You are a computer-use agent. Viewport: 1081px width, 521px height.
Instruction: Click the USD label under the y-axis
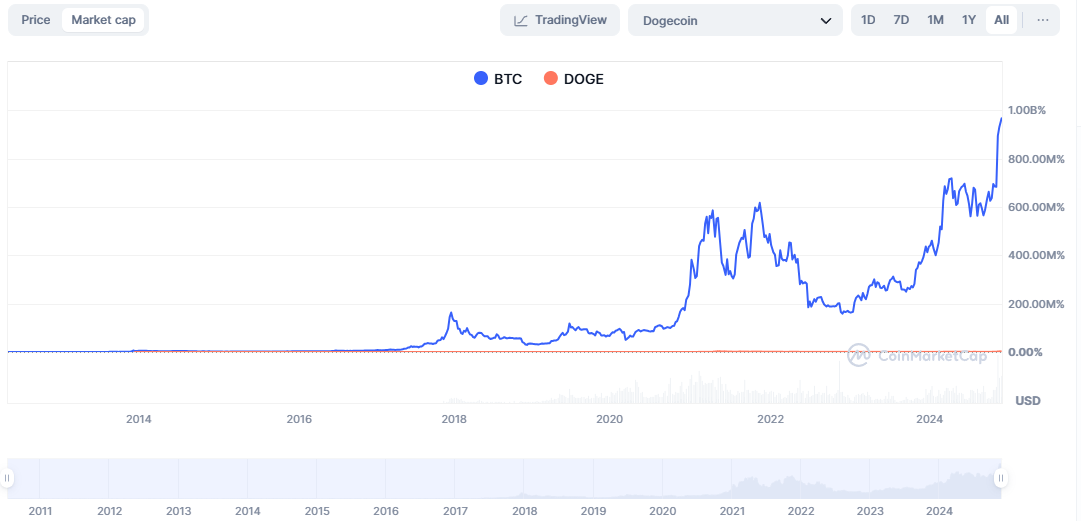pyautogui.click(x=1027, y=400)
